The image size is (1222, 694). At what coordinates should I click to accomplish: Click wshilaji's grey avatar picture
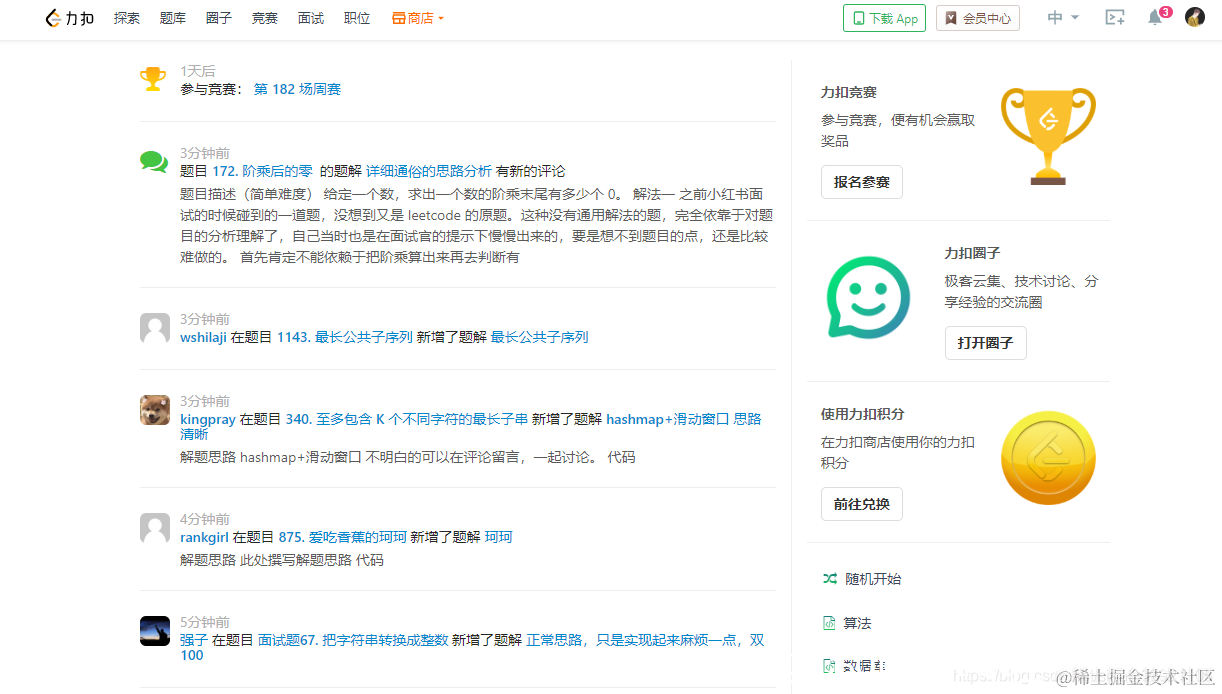tap(155, 328)
